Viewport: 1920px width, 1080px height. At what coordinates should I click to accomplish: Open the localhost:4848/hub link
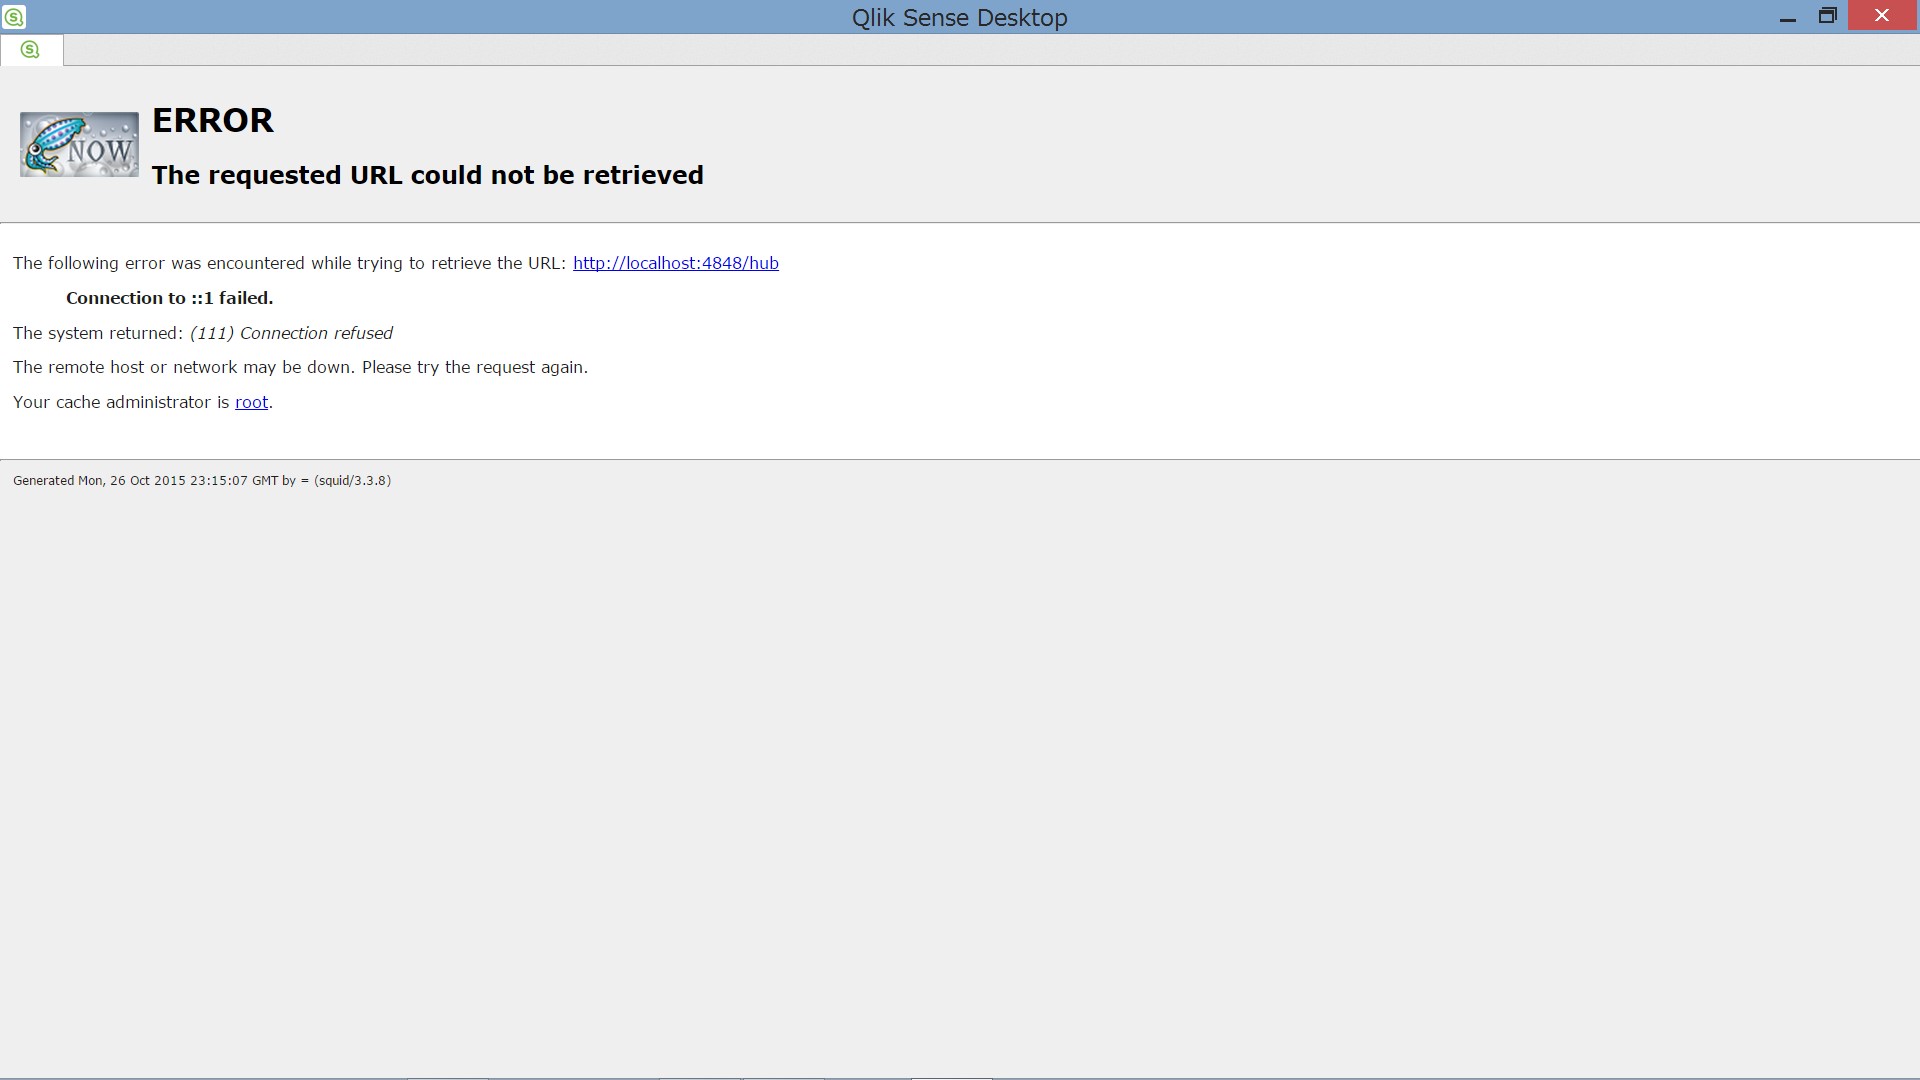[675, 263]
